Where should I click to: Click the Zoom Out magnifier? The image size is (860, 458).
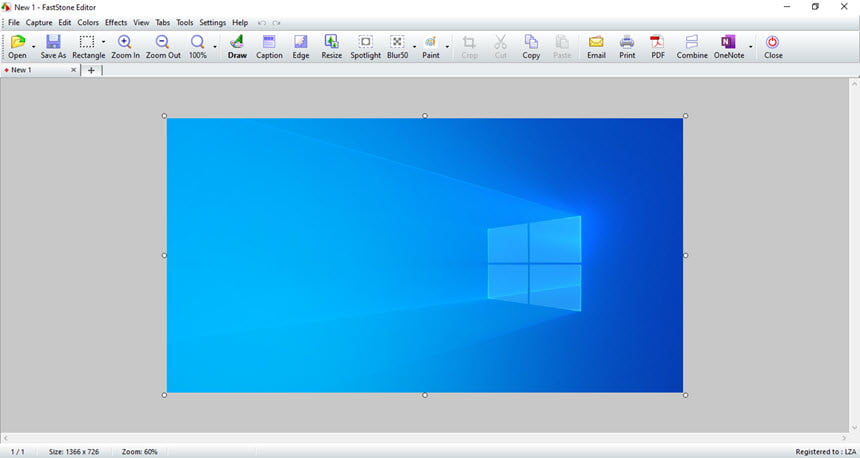click(163, 42)
